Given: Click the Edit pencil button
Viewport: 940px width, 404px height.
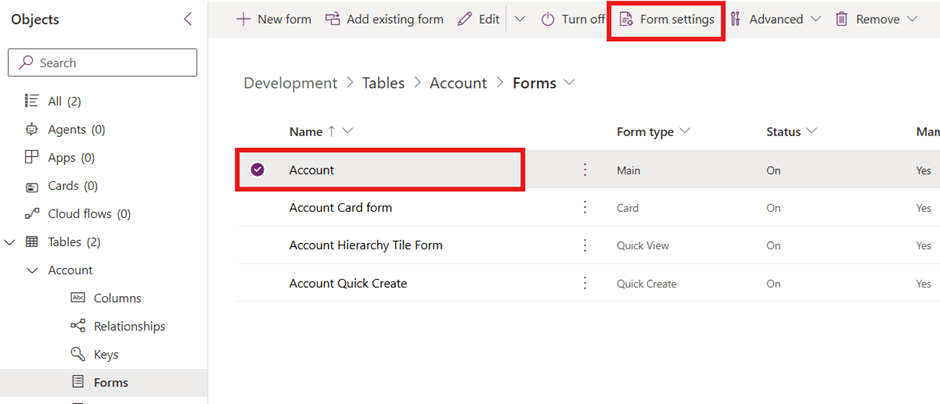Looking at the screenshot, I should click(479, 19).
